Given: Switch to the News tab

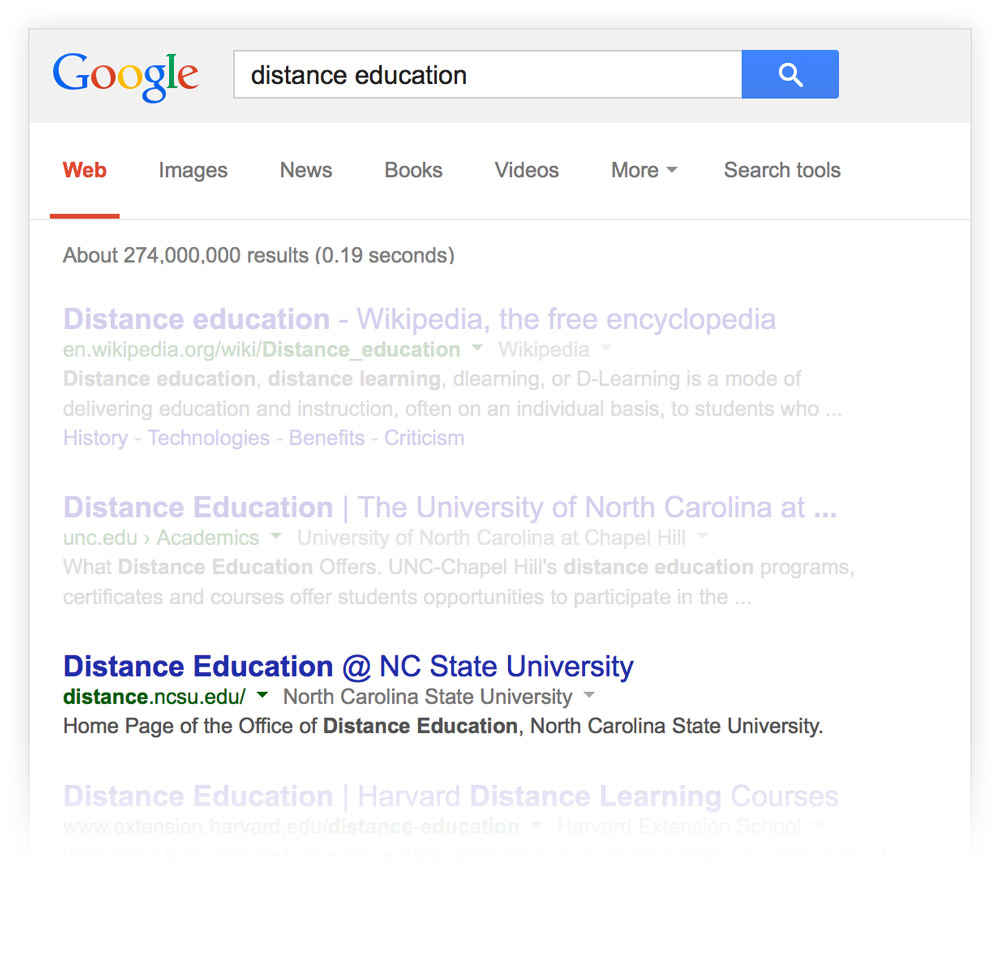Looking at the screenshot, I should [x=306, y=170].
